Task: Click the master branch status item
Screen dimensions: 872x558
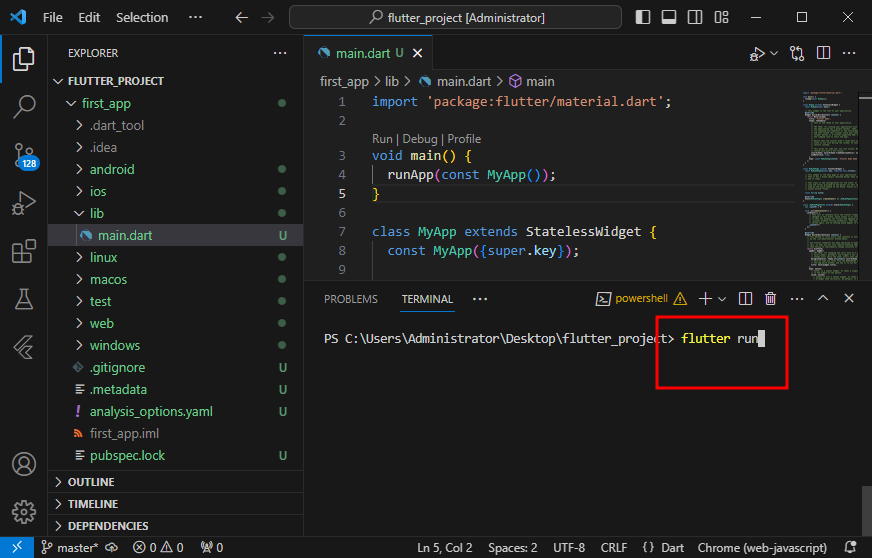Action: point(70,547)
